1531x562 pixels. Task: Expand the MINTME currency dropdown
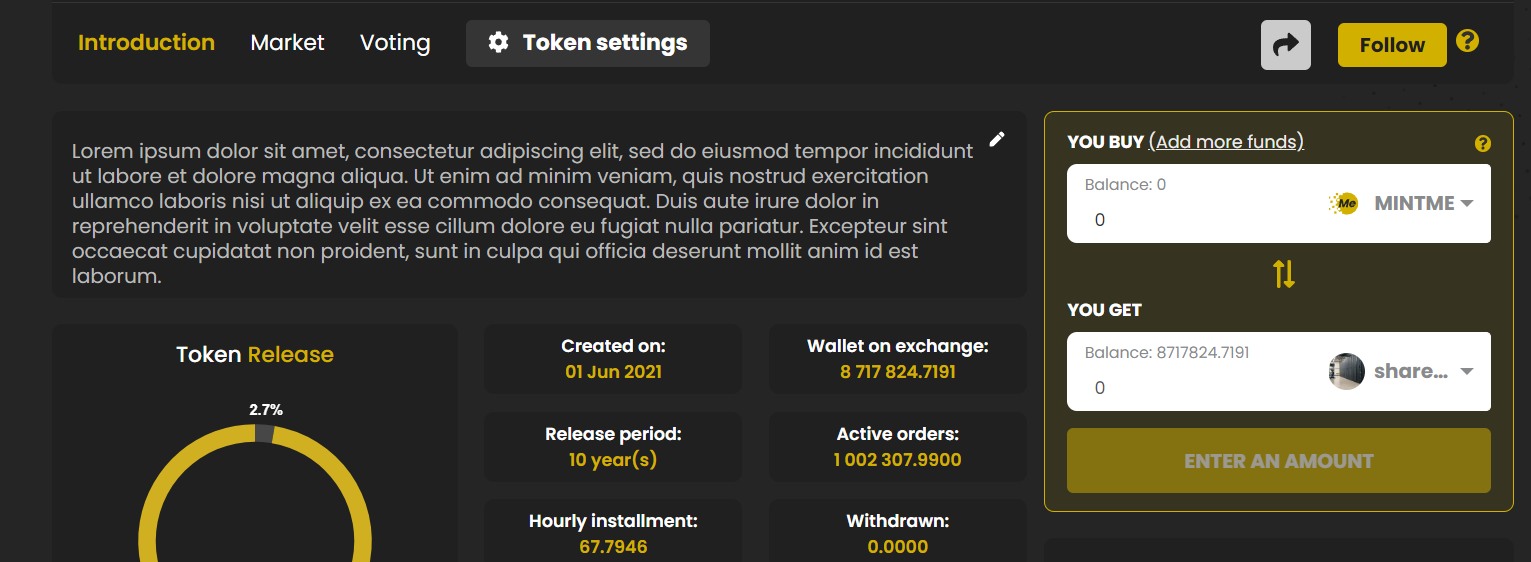1467,204
